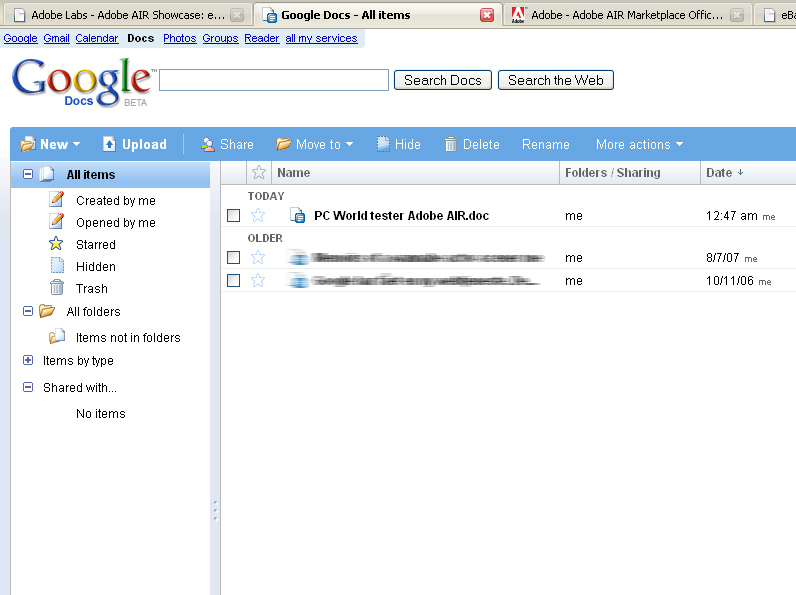Click the Search Docs button

443,80
